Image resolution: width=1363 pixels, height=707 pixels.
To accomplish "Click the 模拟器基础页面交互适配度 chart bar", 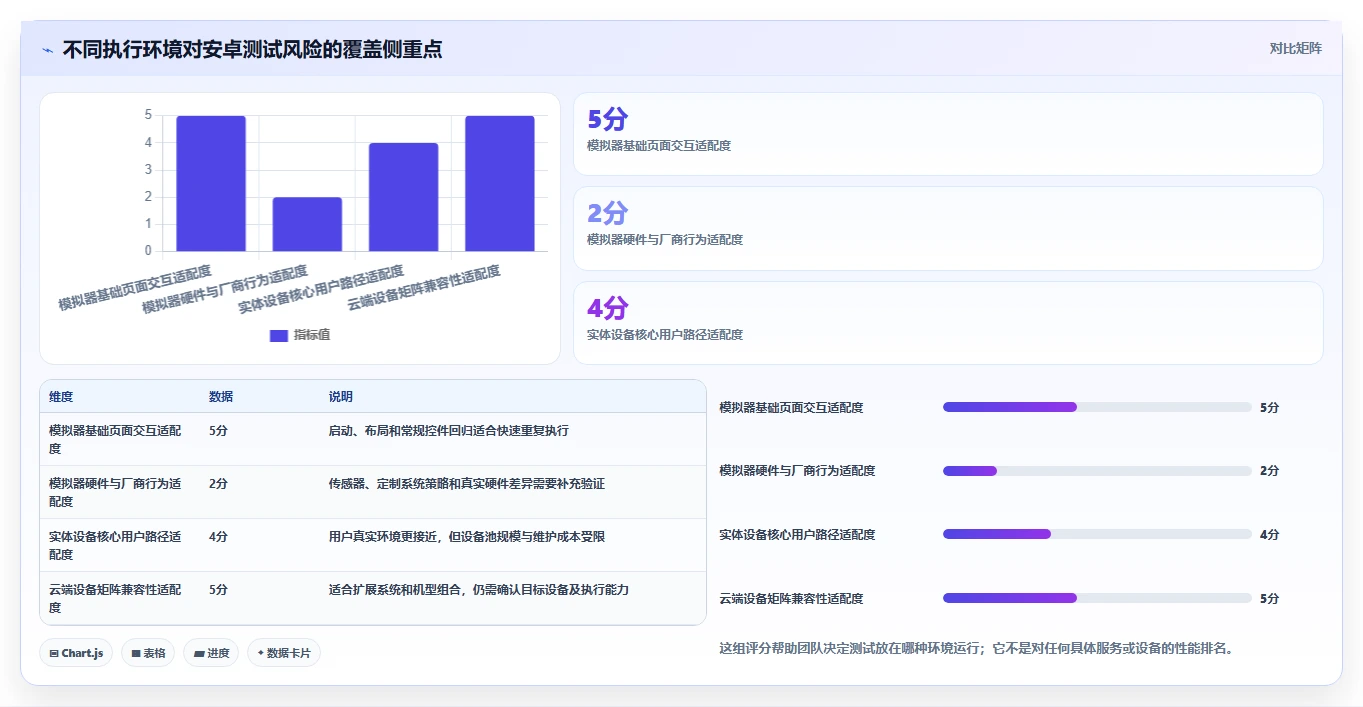I will click(211, 183).
